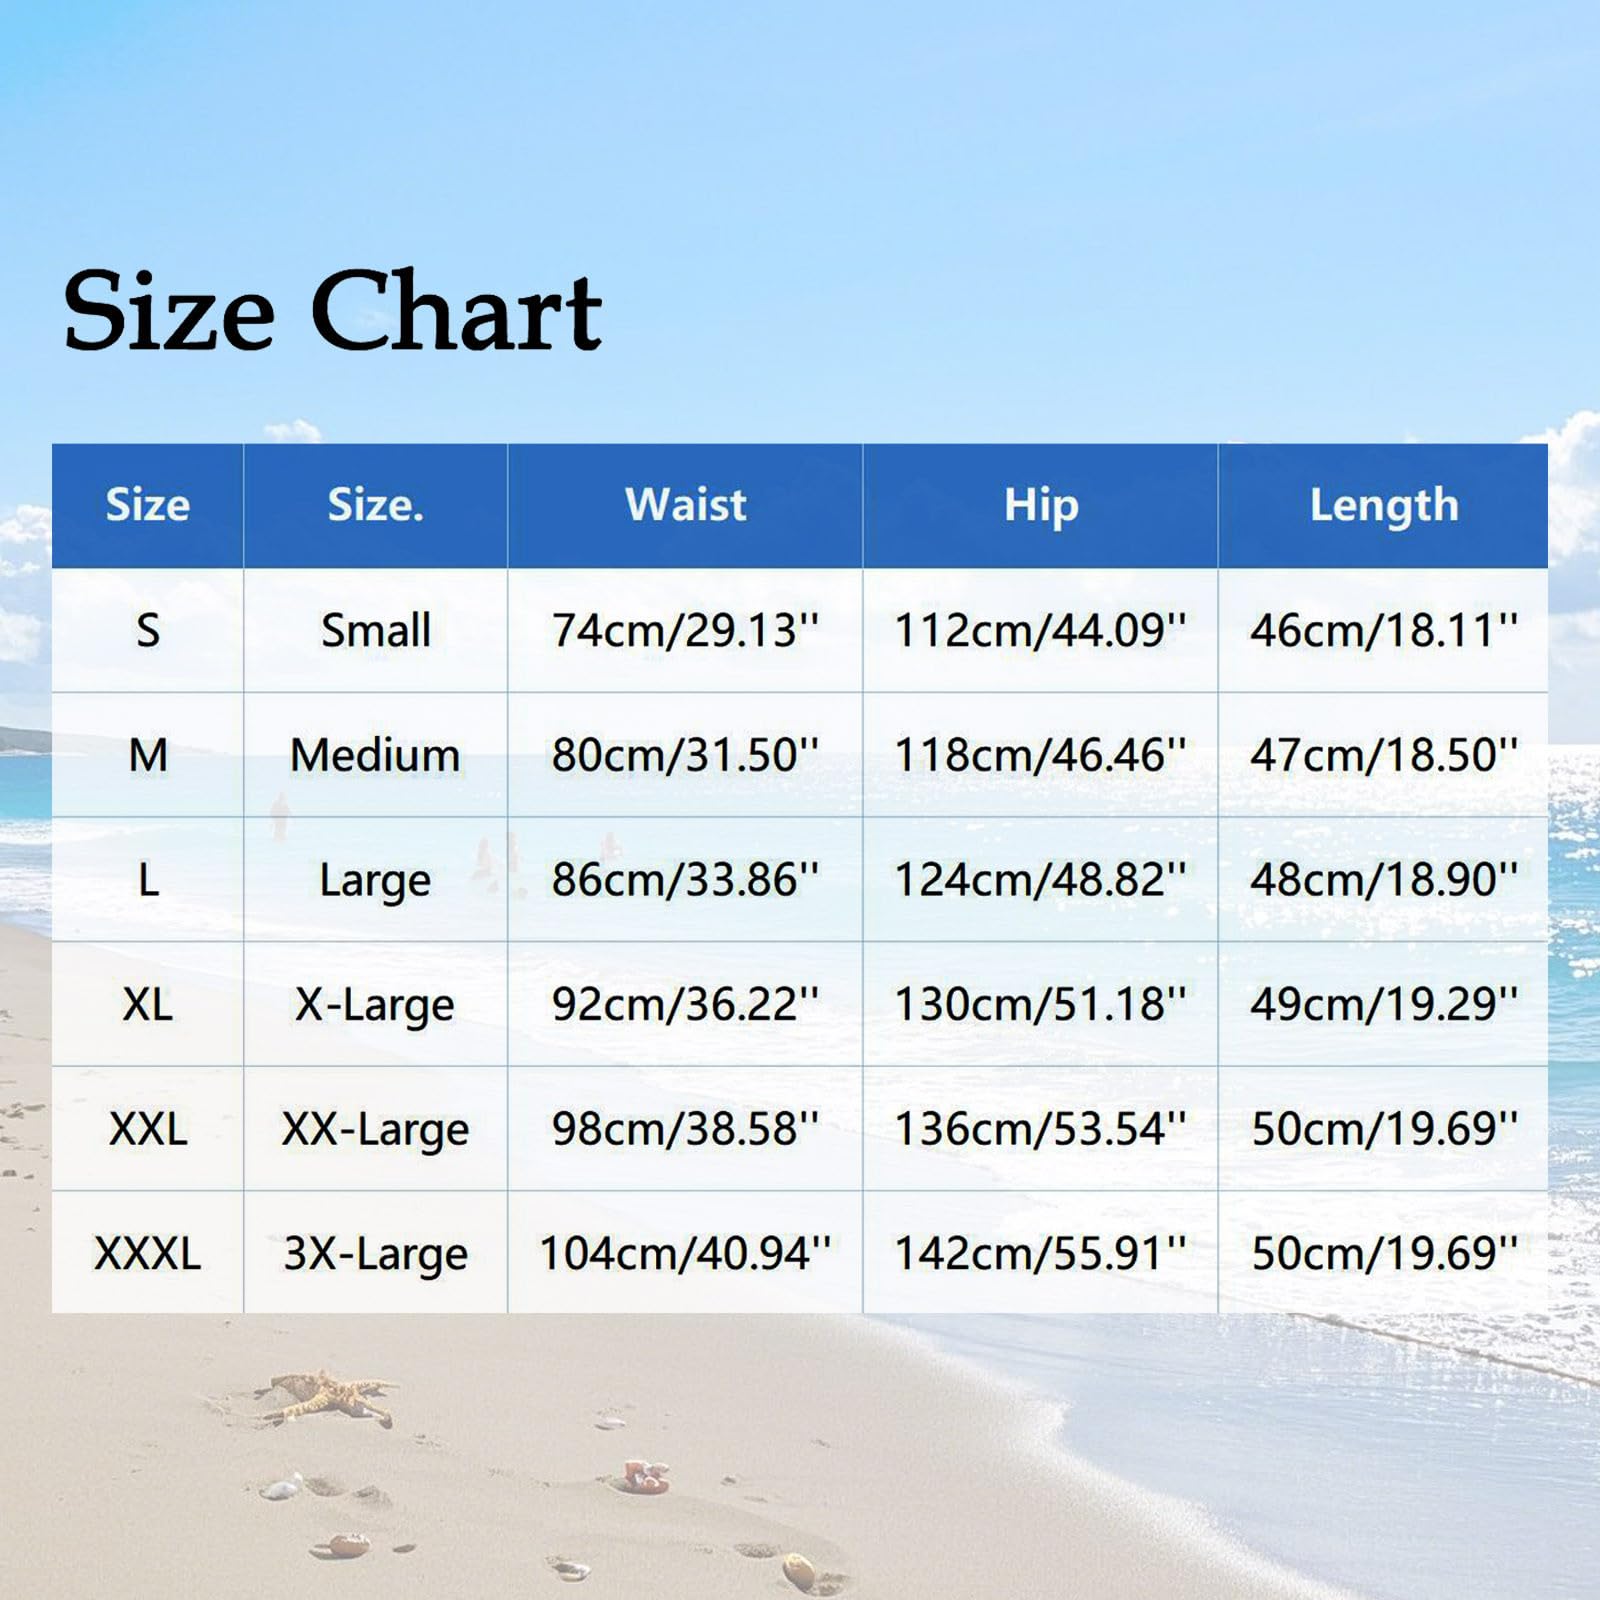Click the Length column header
The height and width of the screenshot is (1600, 1600).
[1385, 505]
